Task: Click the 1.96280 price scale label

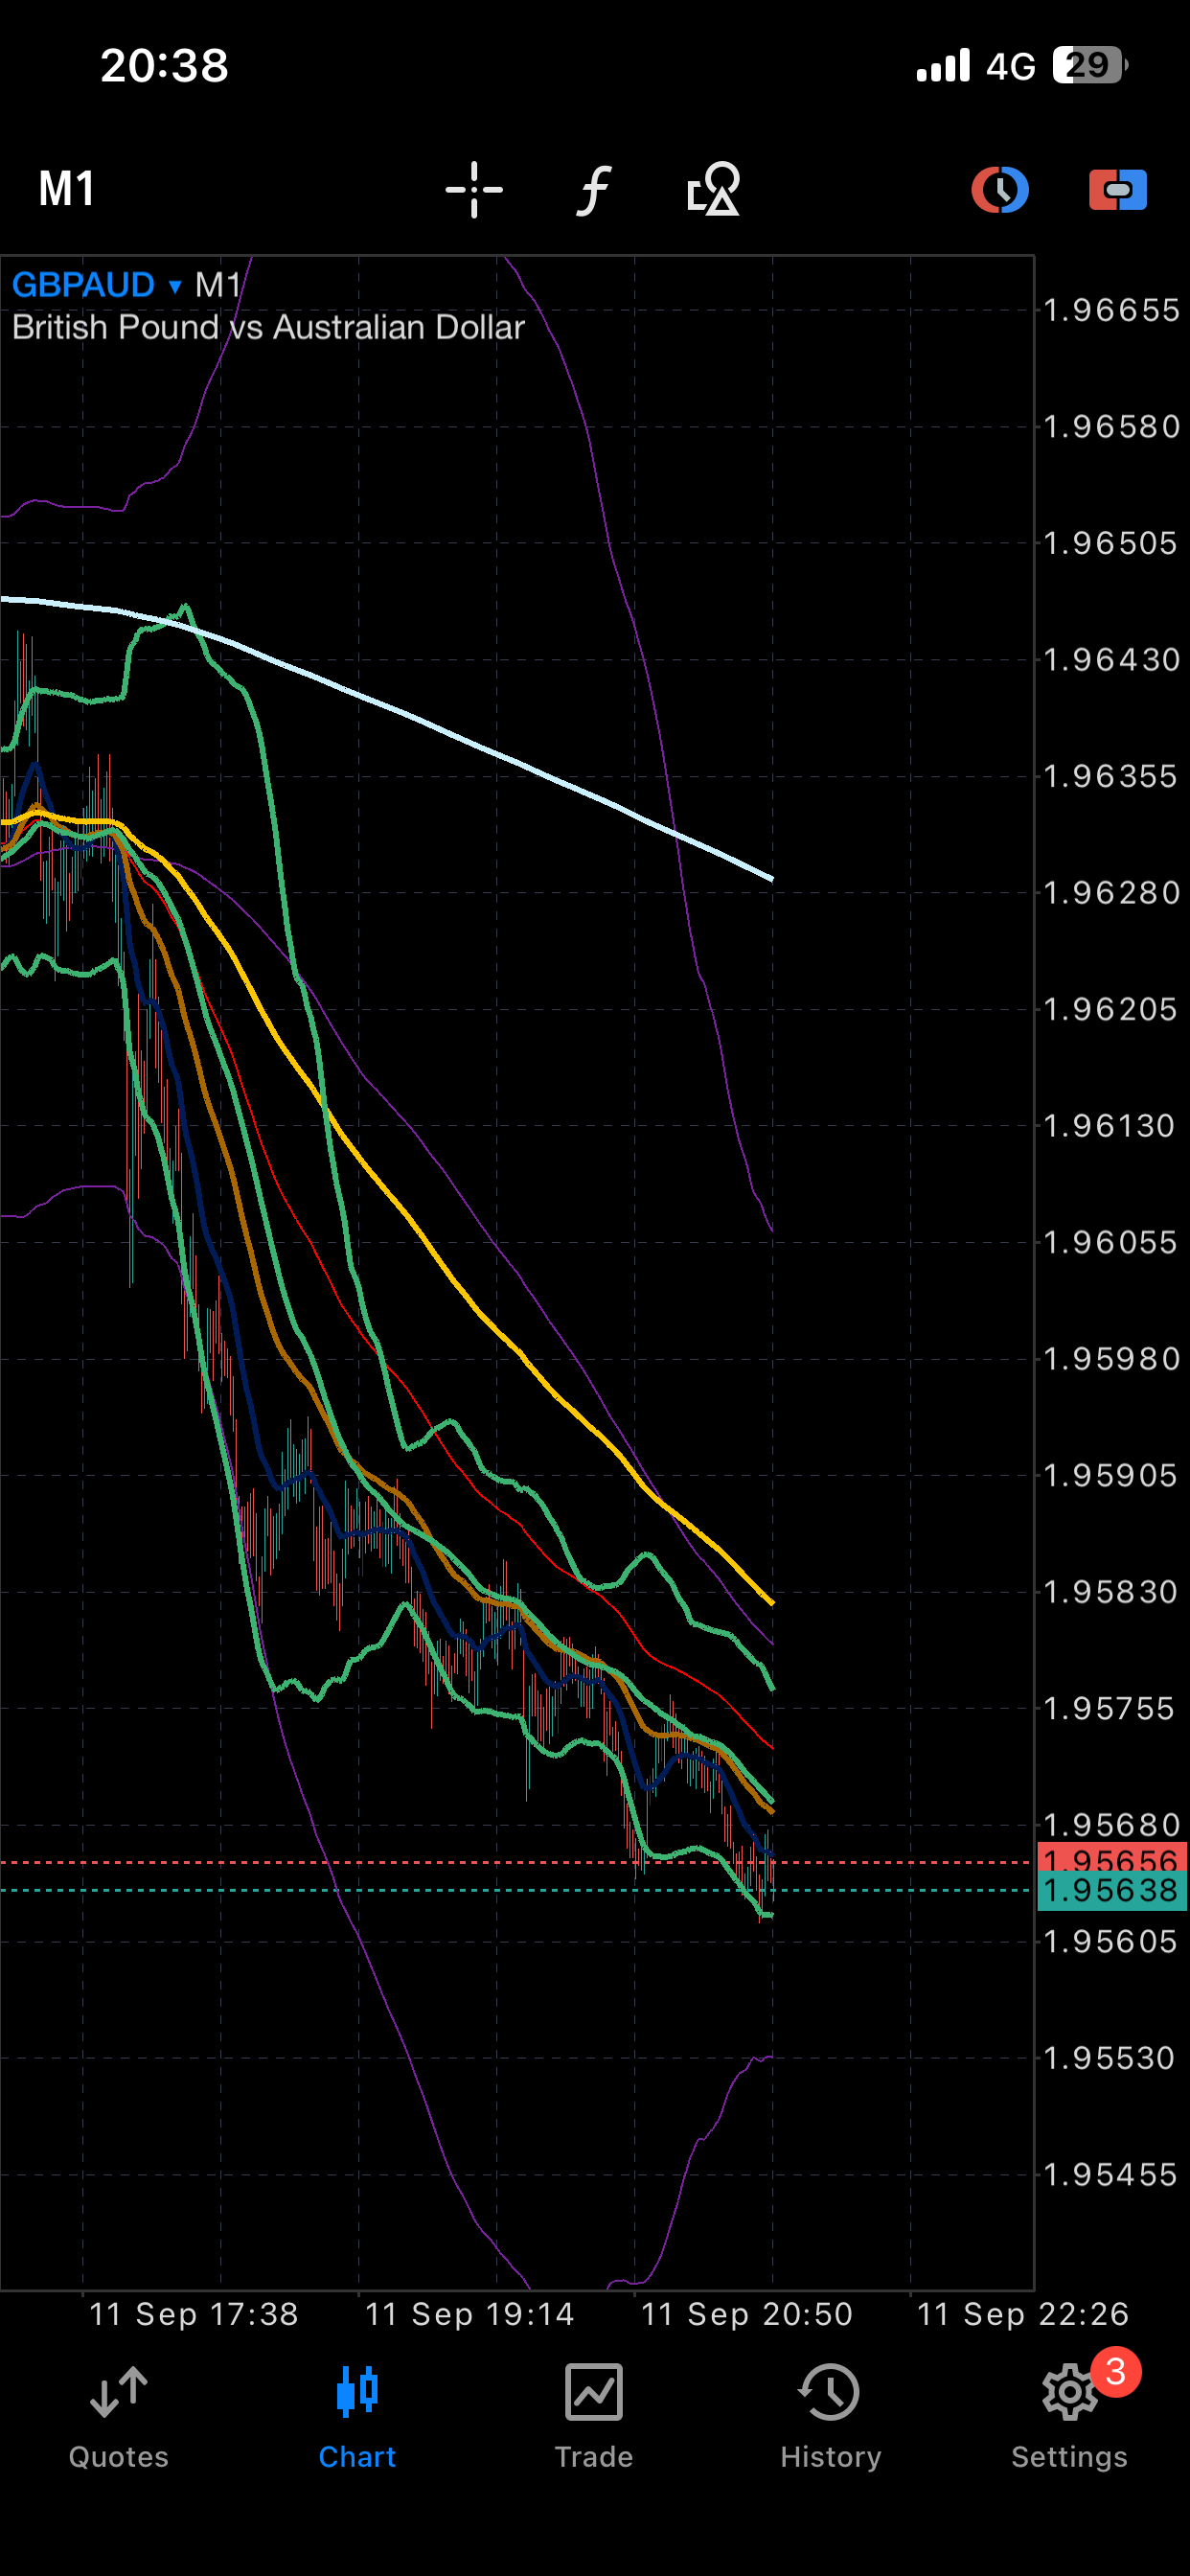Action: pos(1111,892)
